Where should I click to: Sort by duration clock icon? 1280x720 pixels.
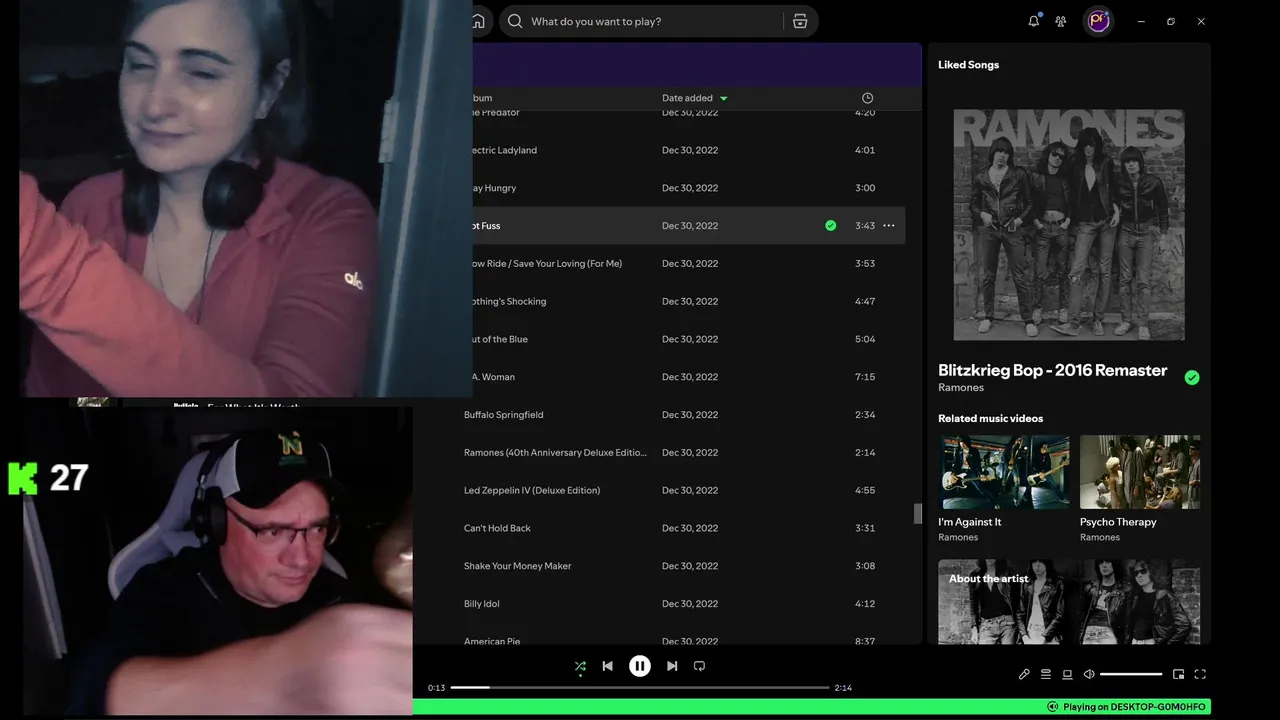point(867,98)
